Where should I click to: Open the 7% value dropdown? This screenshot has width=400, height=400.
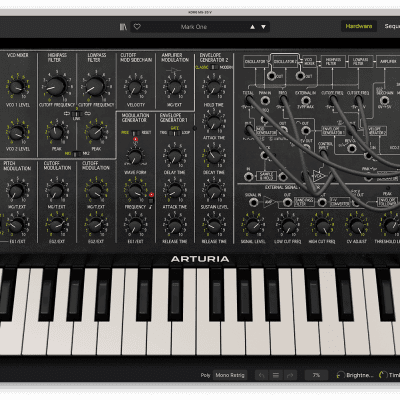click(316, 375)
